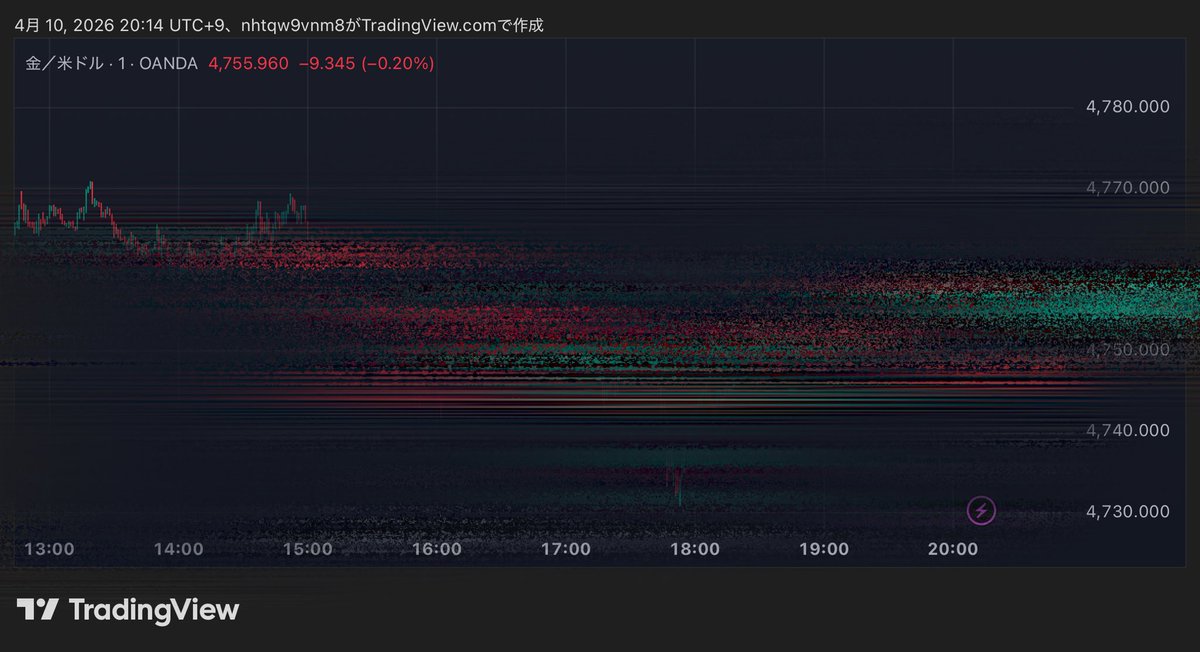Click the 4,740.000 price axis label

click(1128, 431)
